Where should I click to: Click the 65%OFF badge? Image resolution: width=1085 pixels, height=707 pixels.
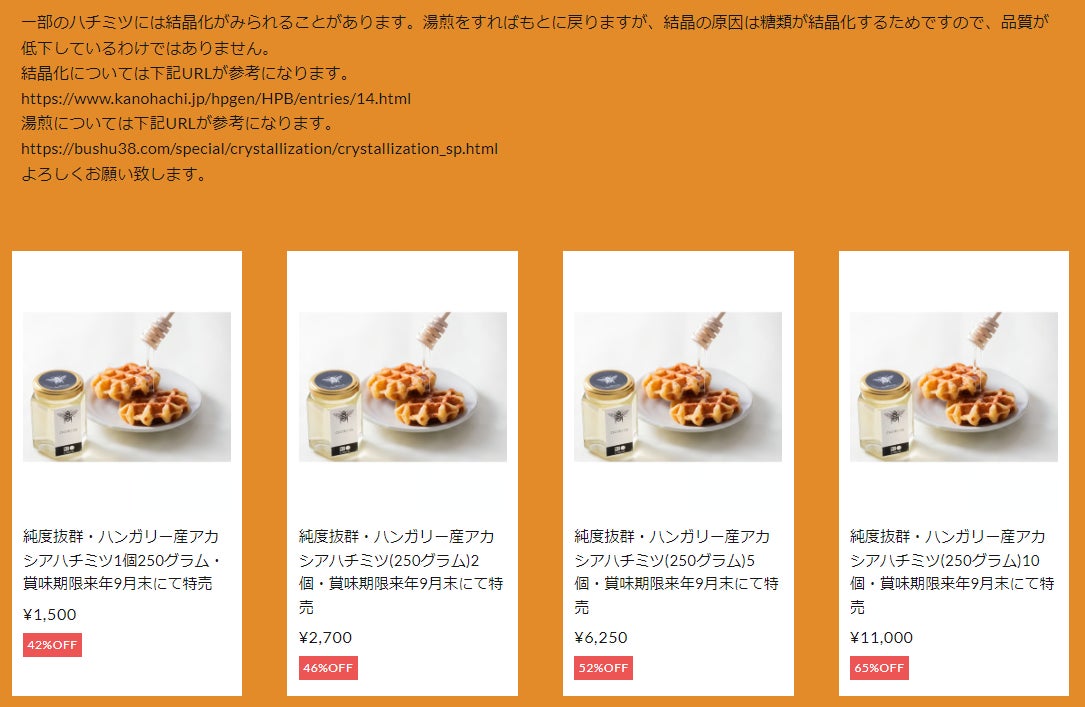click(879, 668)
